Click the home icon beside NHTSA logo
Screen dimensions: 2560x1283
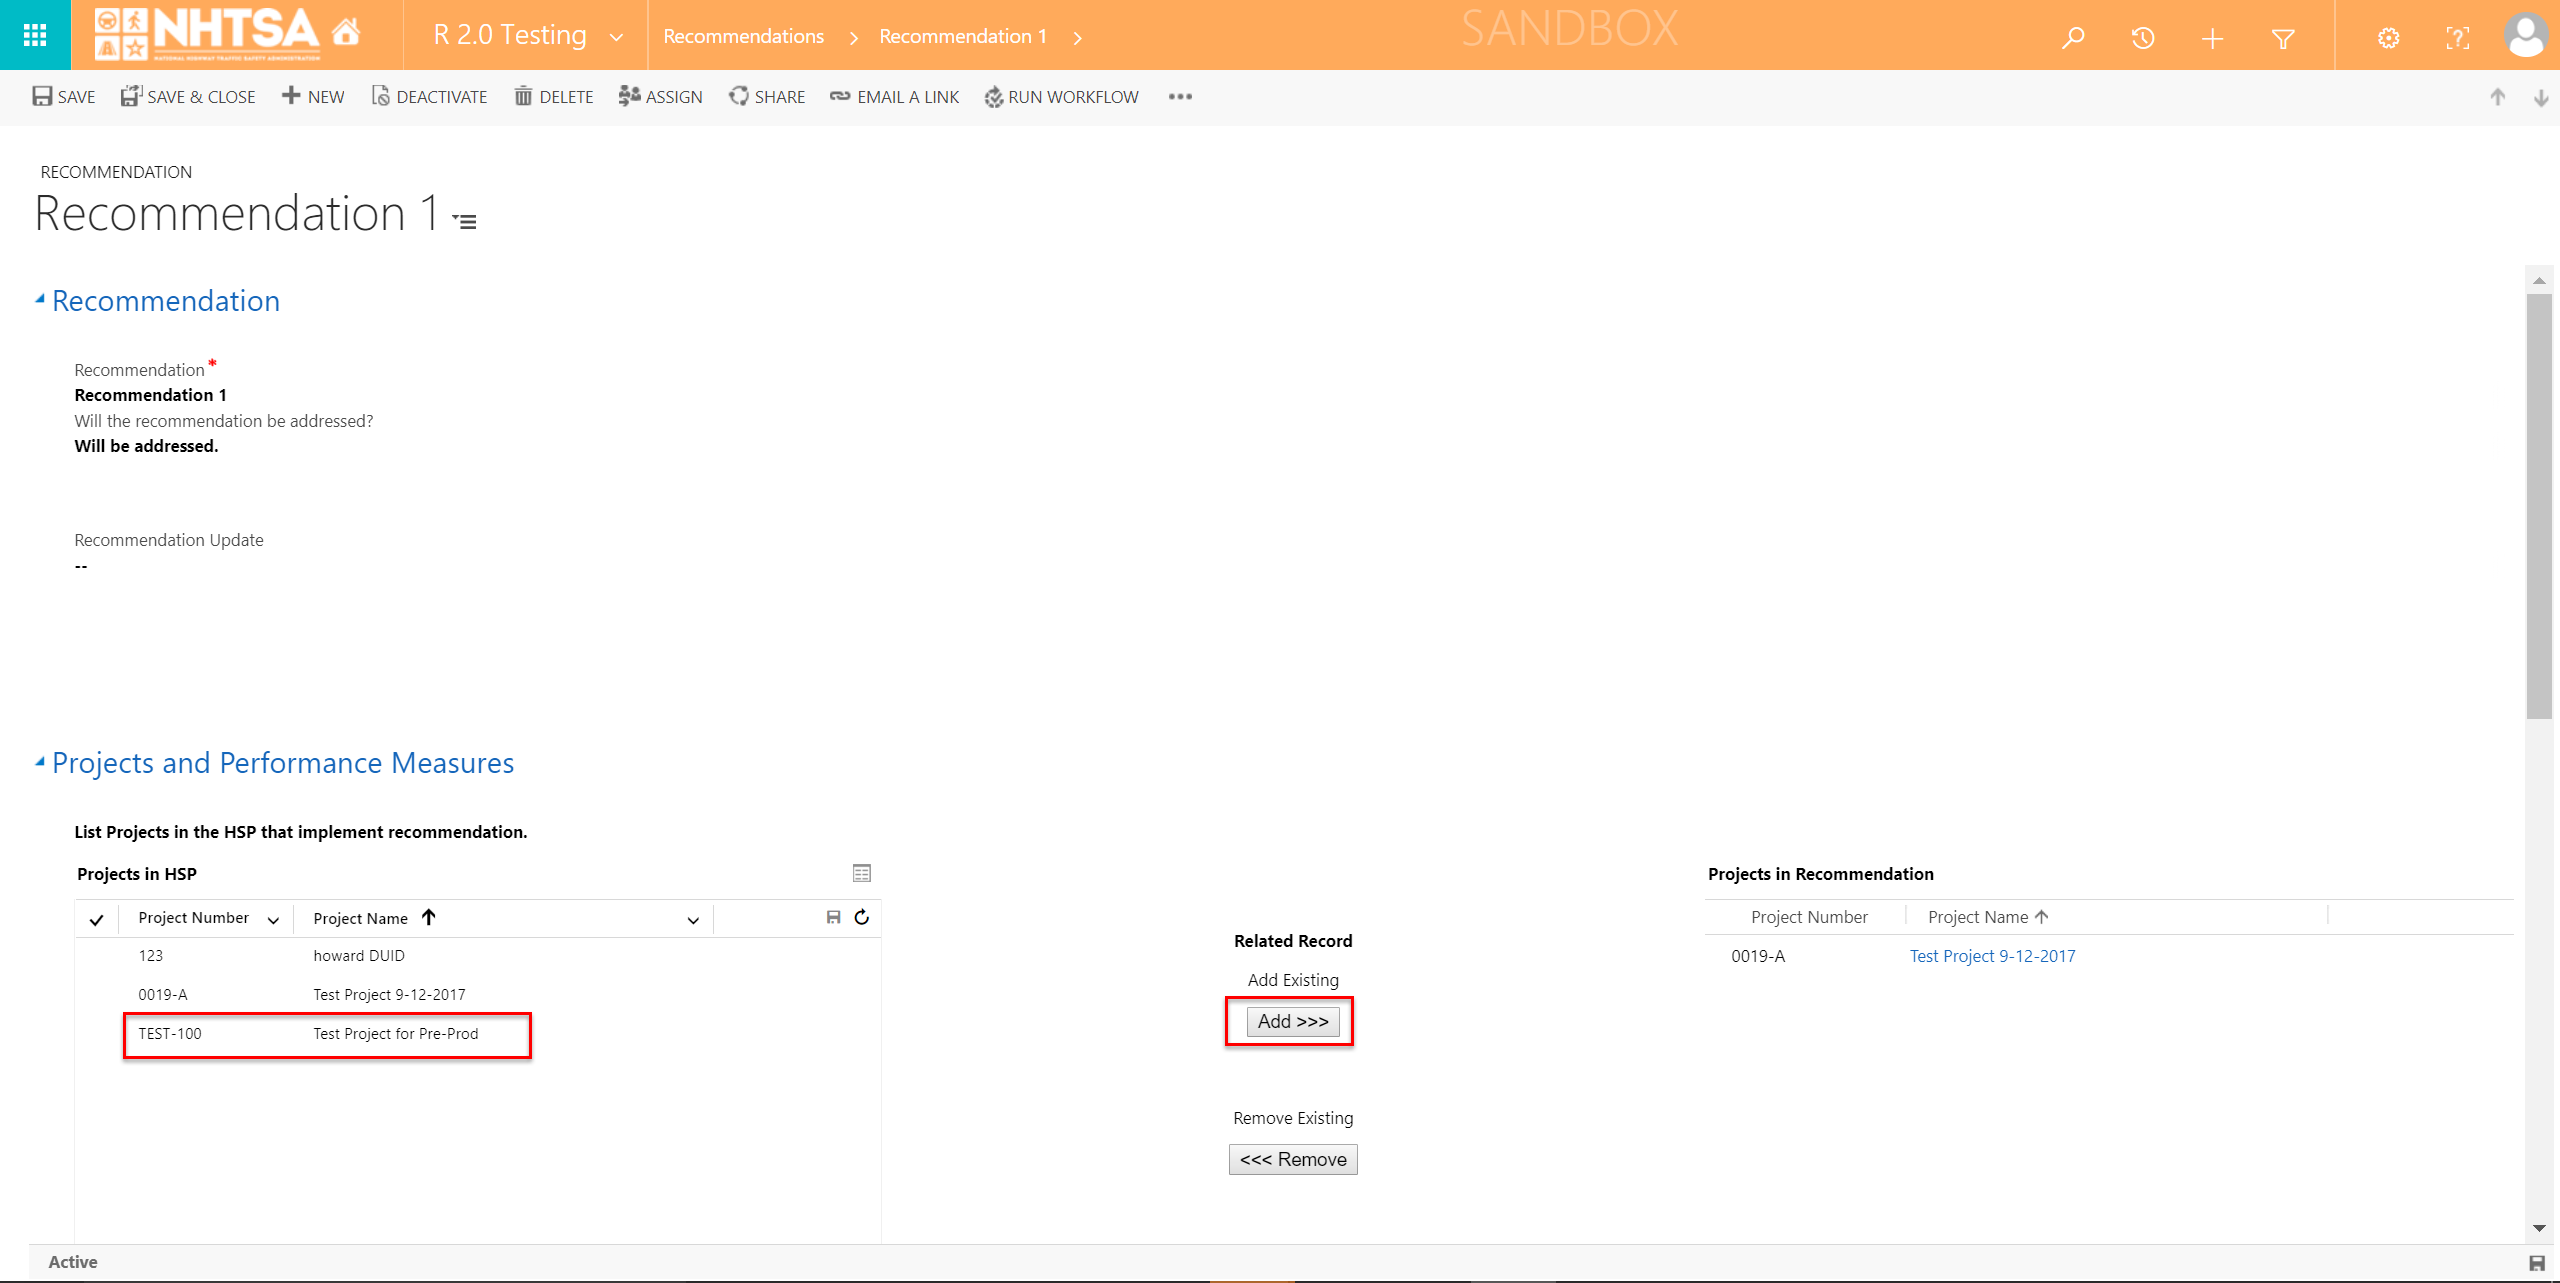[x=346, y=33]
